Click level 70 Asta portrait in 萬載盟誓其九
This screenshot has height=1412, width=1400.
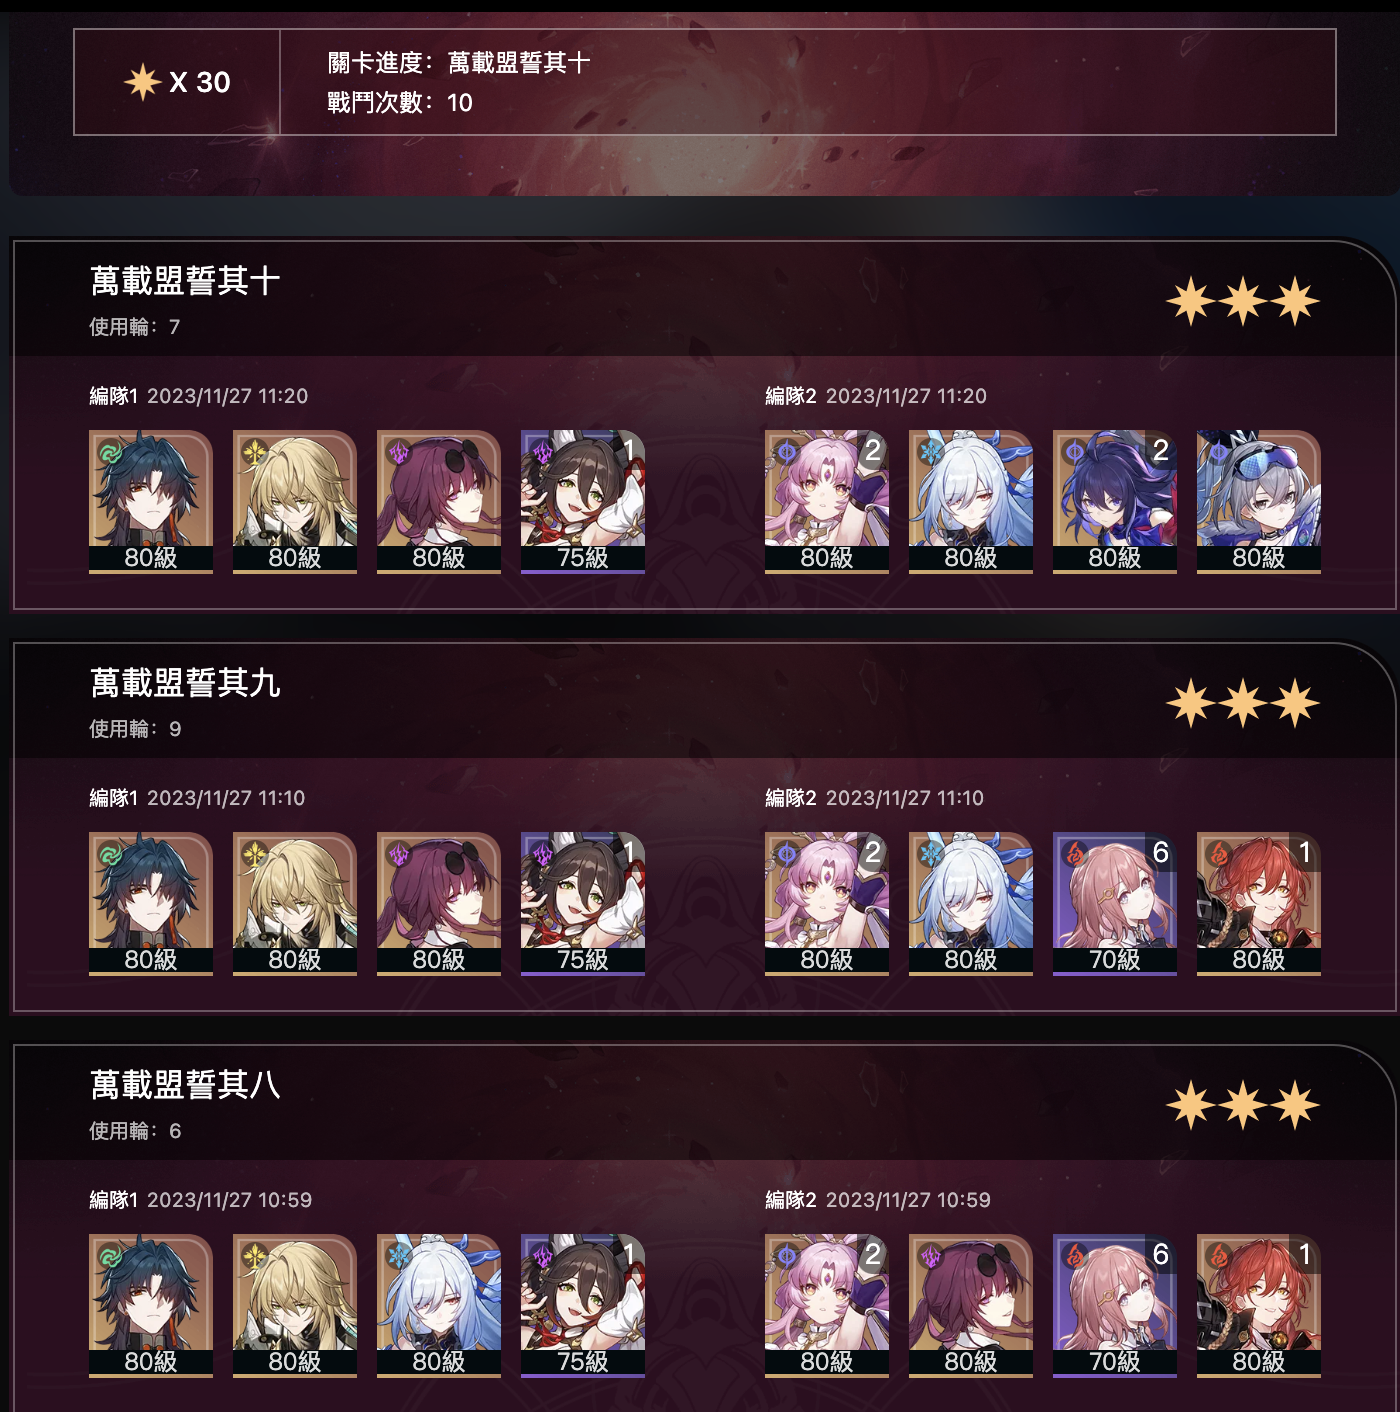point(1115,904)
